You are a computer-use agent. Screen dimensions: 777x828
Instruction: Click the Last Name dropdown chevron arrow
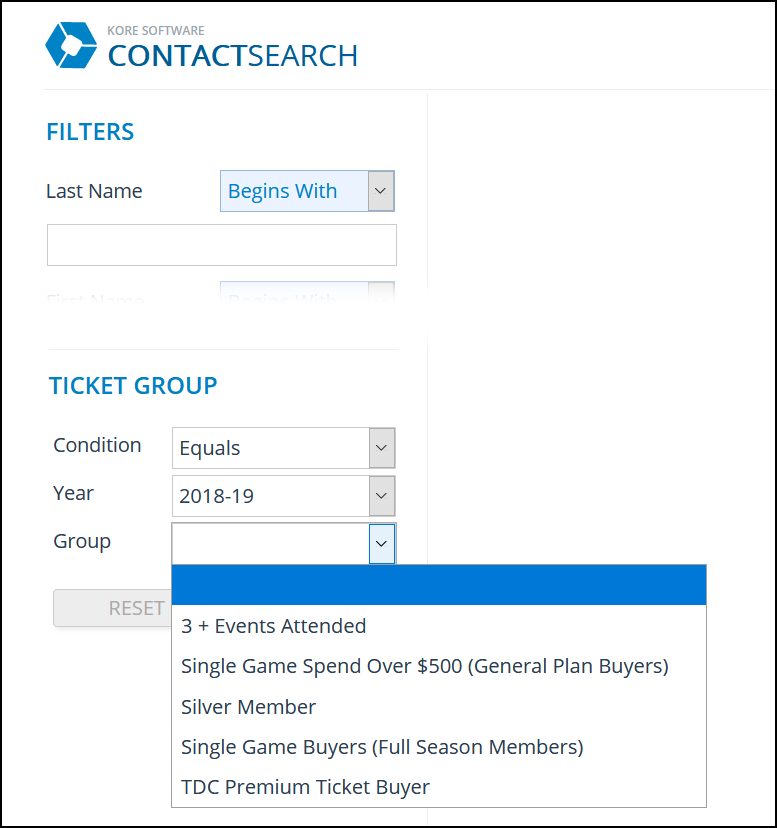tap(381, 191)
